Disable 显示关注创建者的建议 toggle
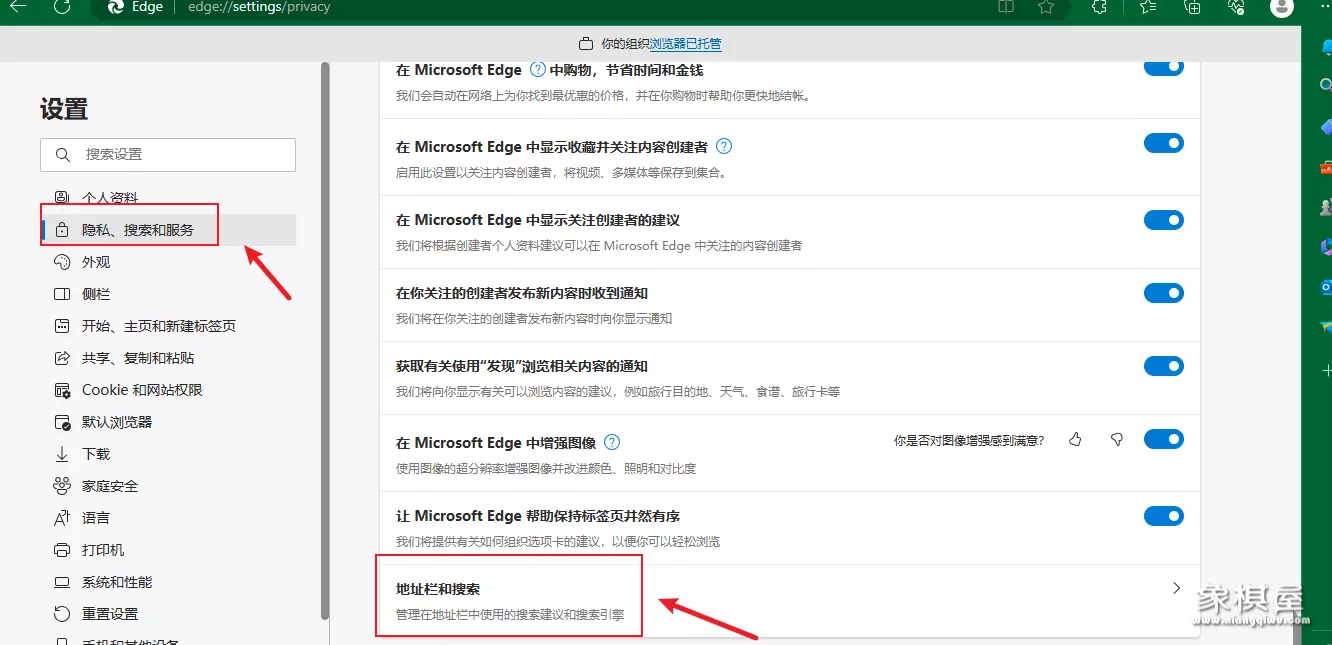This screenshot has width=1332, height=645. [x=1163, y=220]
